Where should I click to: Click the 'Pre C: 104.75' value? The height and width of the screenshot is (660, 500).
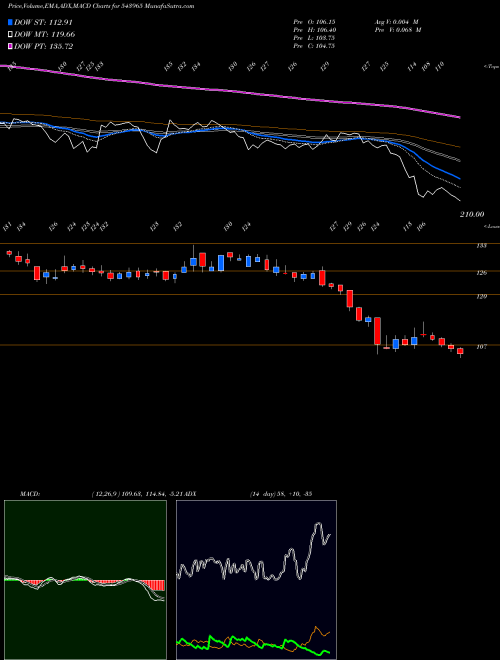[314, 46]
